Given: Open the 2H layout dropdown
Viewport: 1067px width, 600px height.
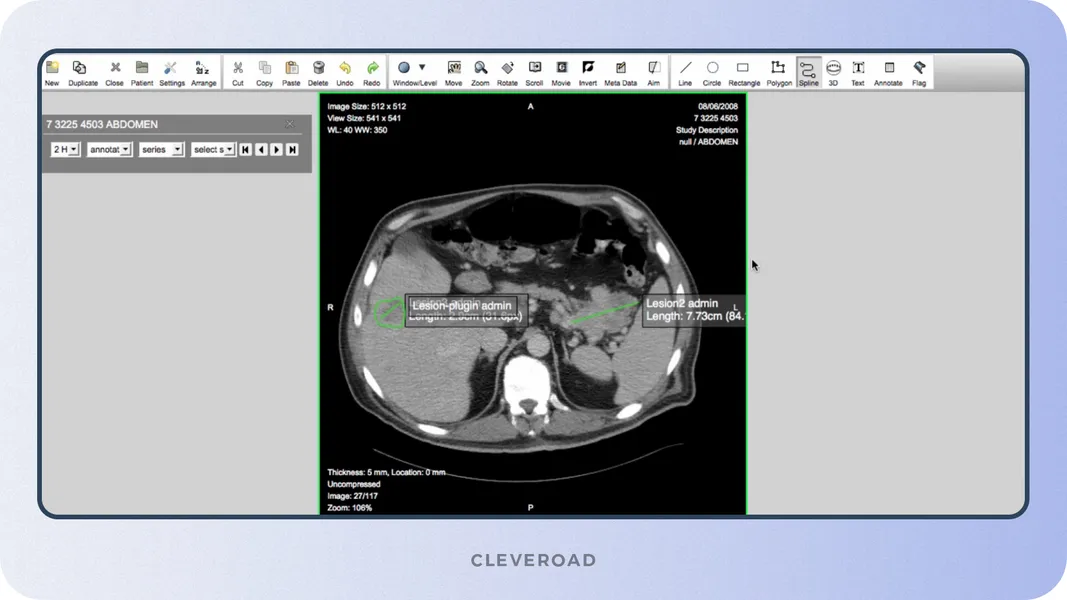Looking at the screenshot, I should (63, 149).
